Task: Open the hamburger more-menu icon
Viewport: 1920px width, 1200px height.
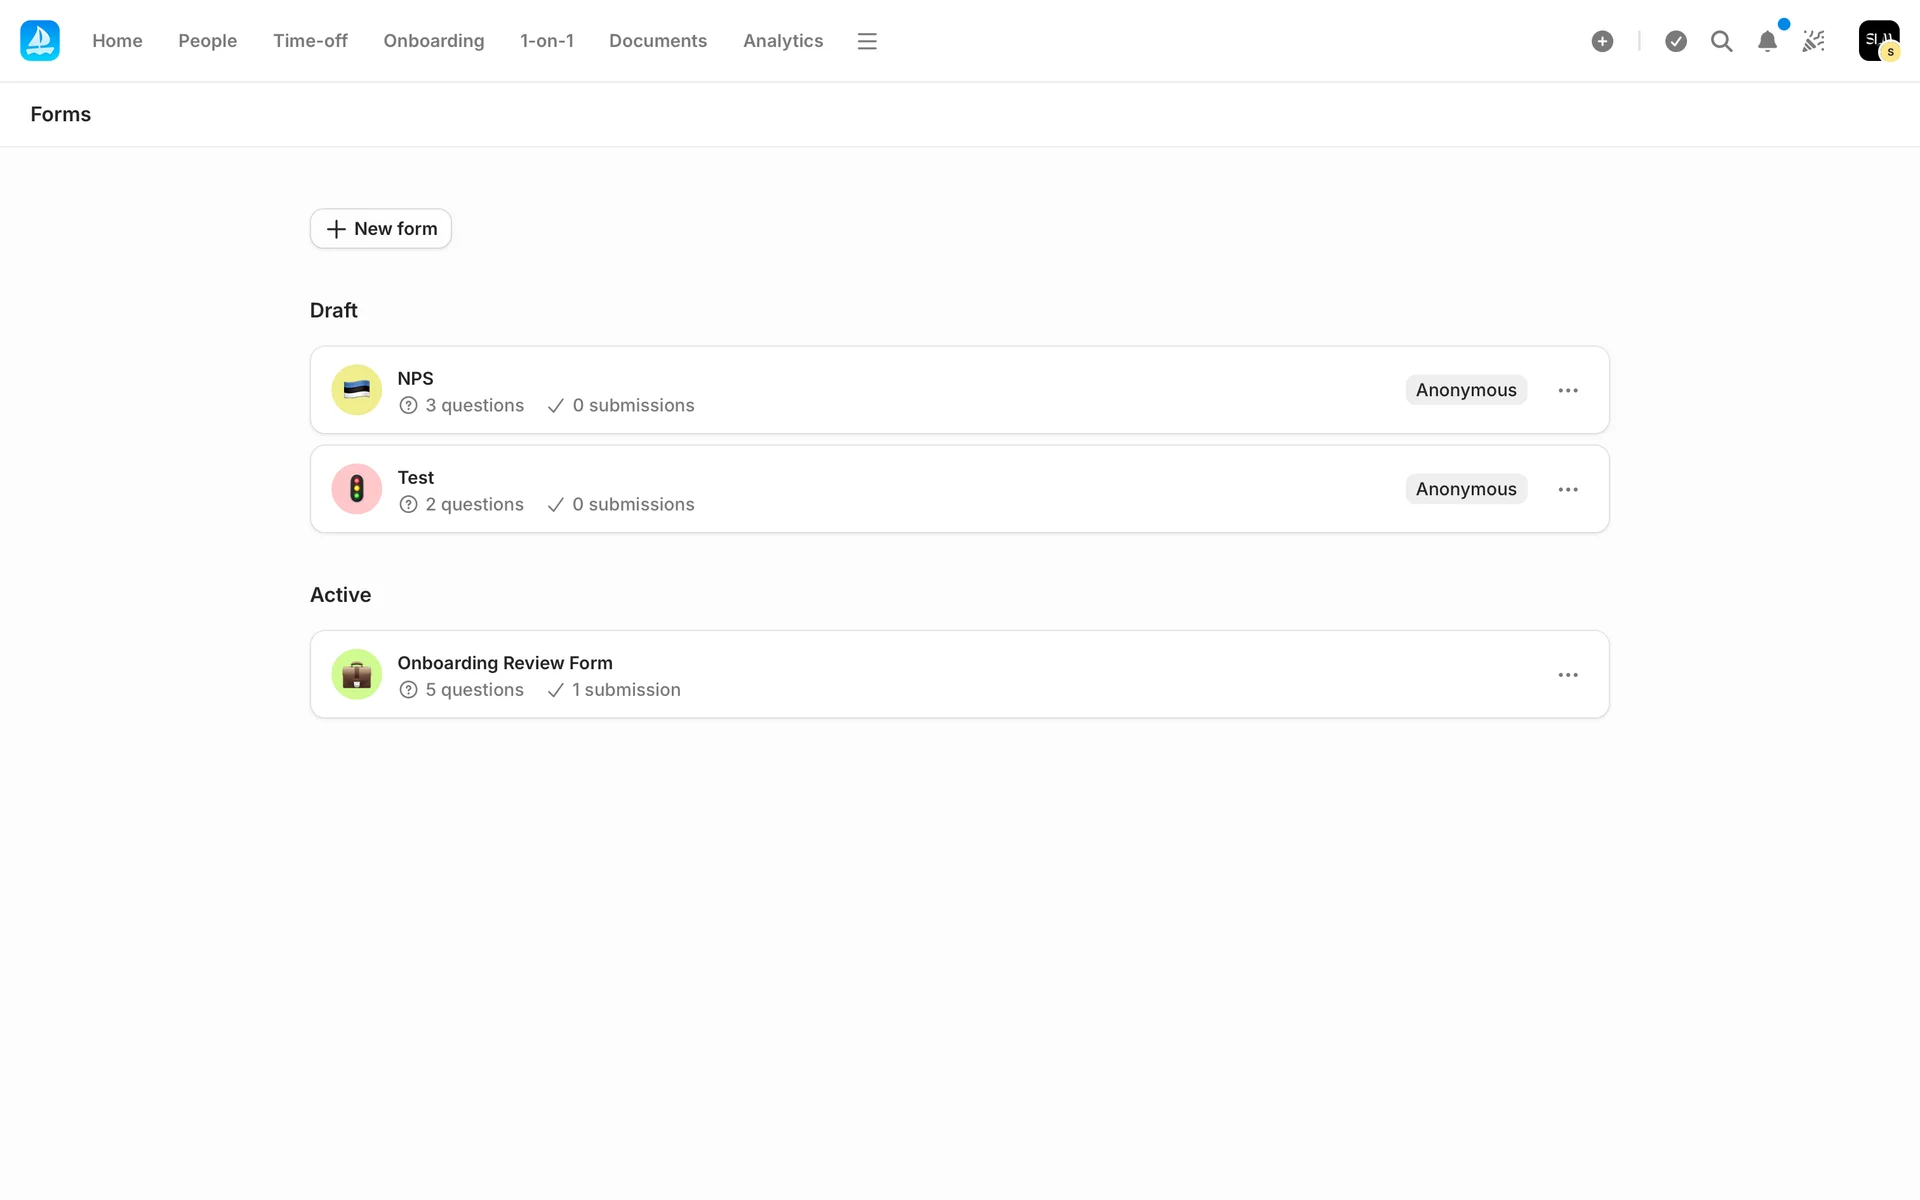Action: (867, 41)
